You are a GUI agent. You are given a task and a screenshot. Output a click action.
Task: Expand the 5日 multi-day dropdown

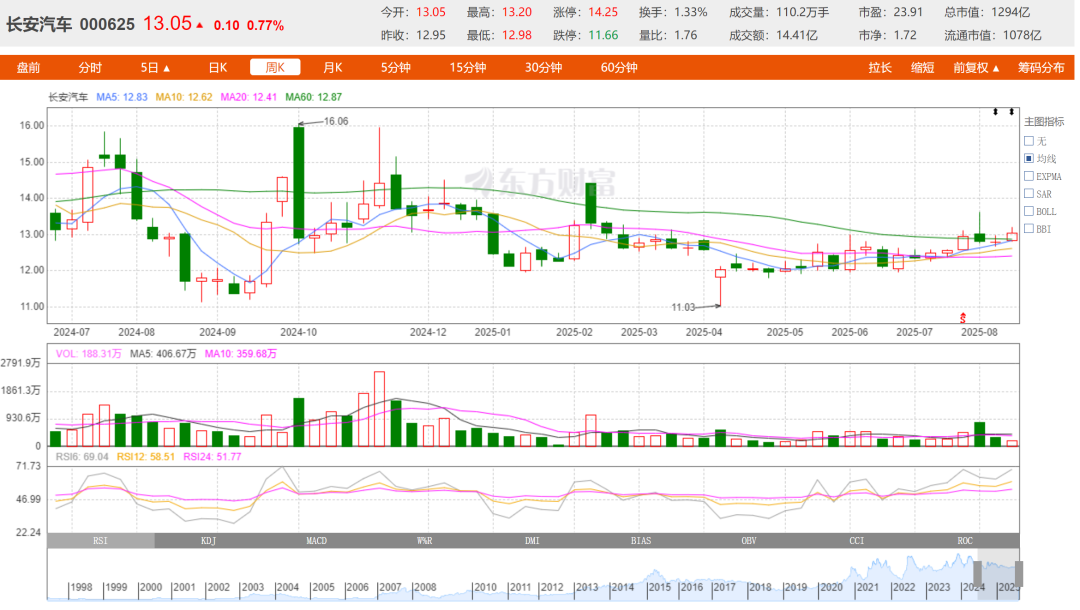click(x=155, y=67)
